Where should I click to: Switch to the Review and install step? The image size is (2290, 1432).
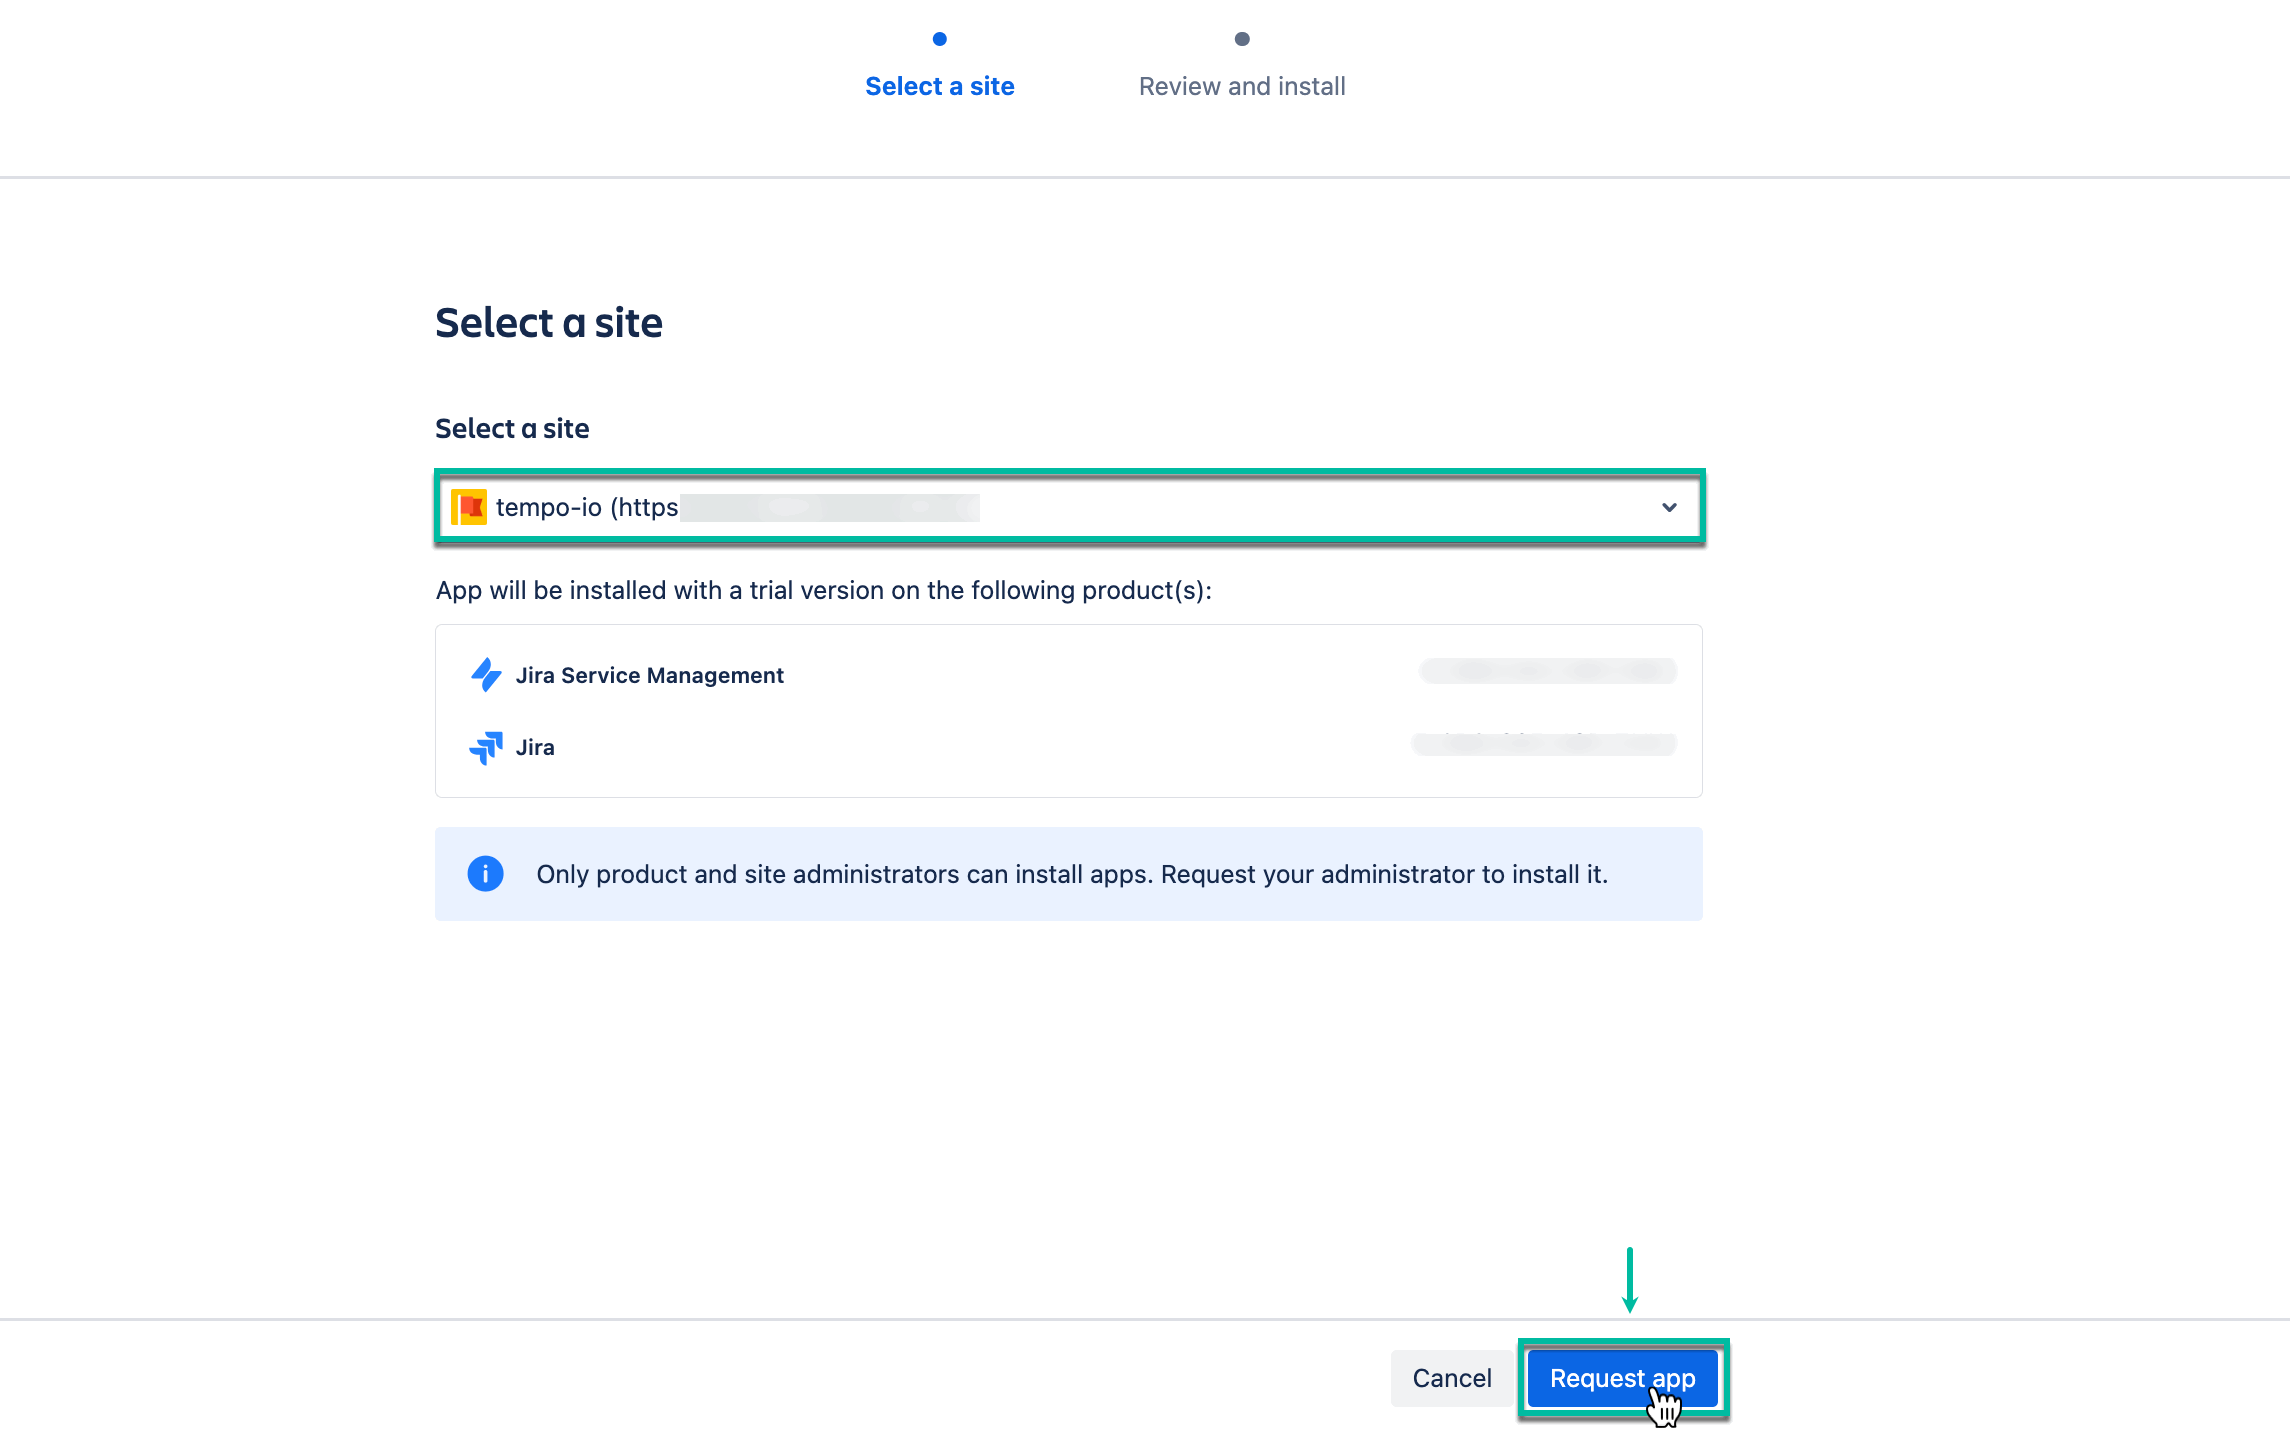coord(1241,86)
